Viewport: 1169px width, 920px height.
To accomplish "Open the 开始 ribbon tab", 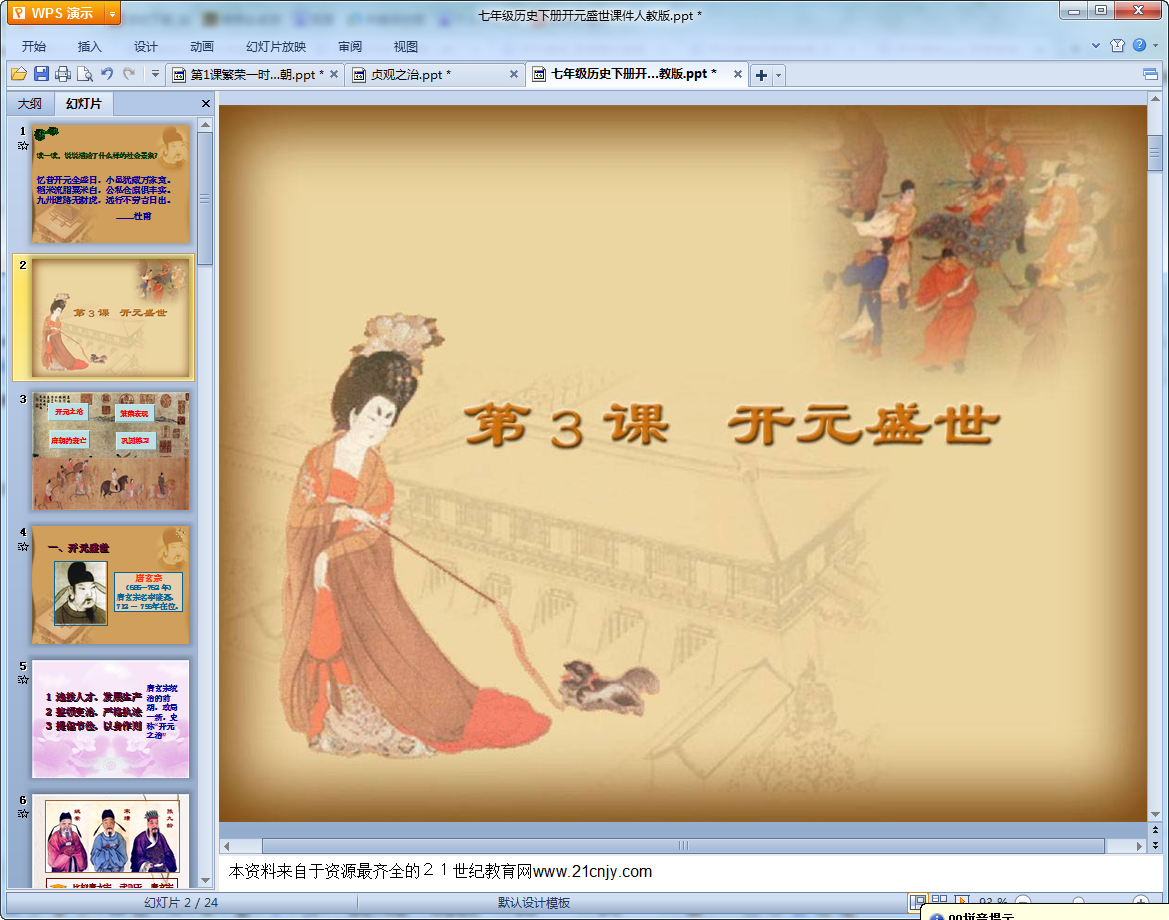I will pos(34,46).
